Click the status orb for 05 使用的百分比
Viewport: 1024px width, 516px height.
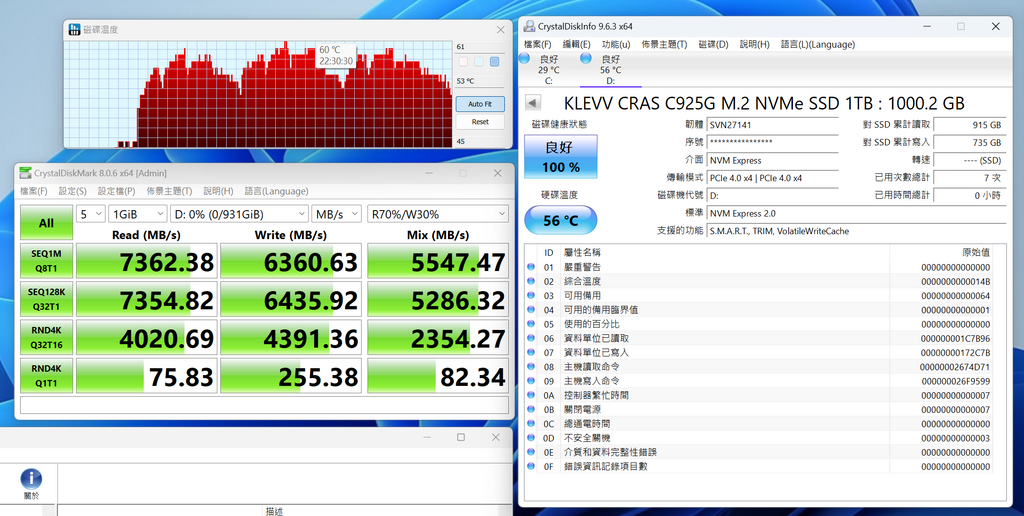tap(531, 324)
